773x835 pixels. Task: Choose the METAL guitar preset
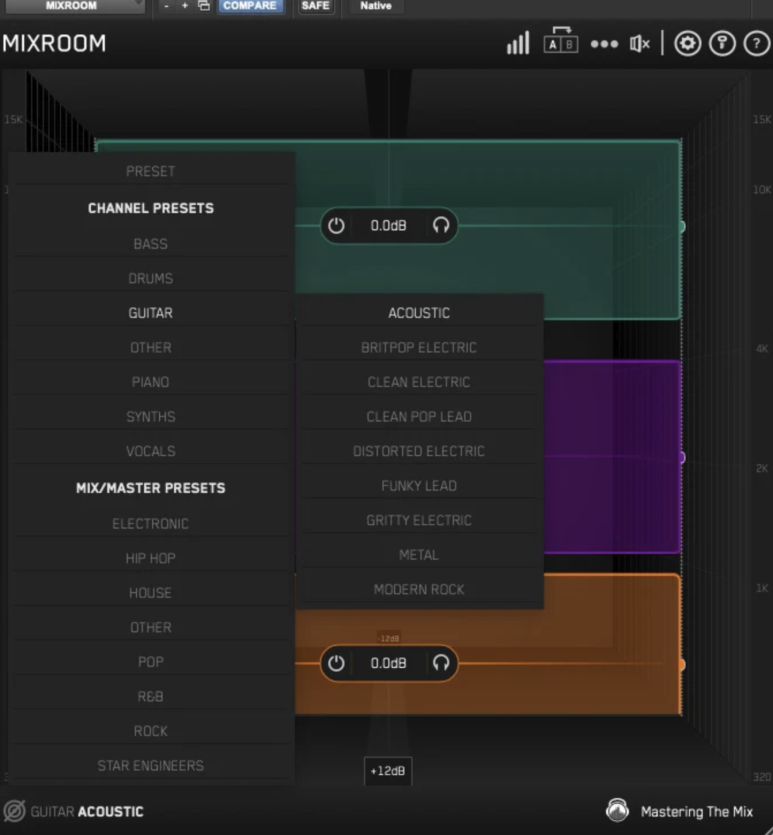419,555
